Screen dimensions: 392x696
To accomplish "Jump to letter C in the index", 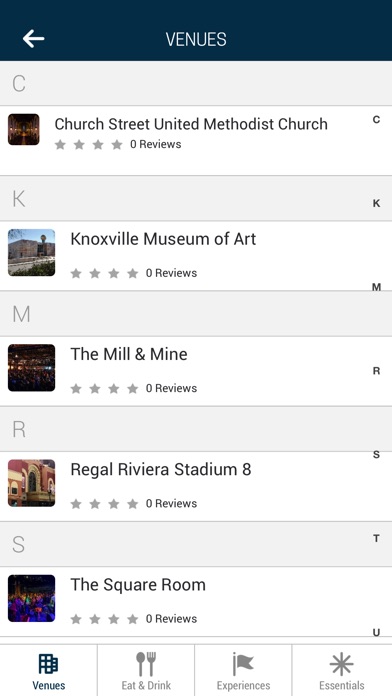I will pos(376,119).
